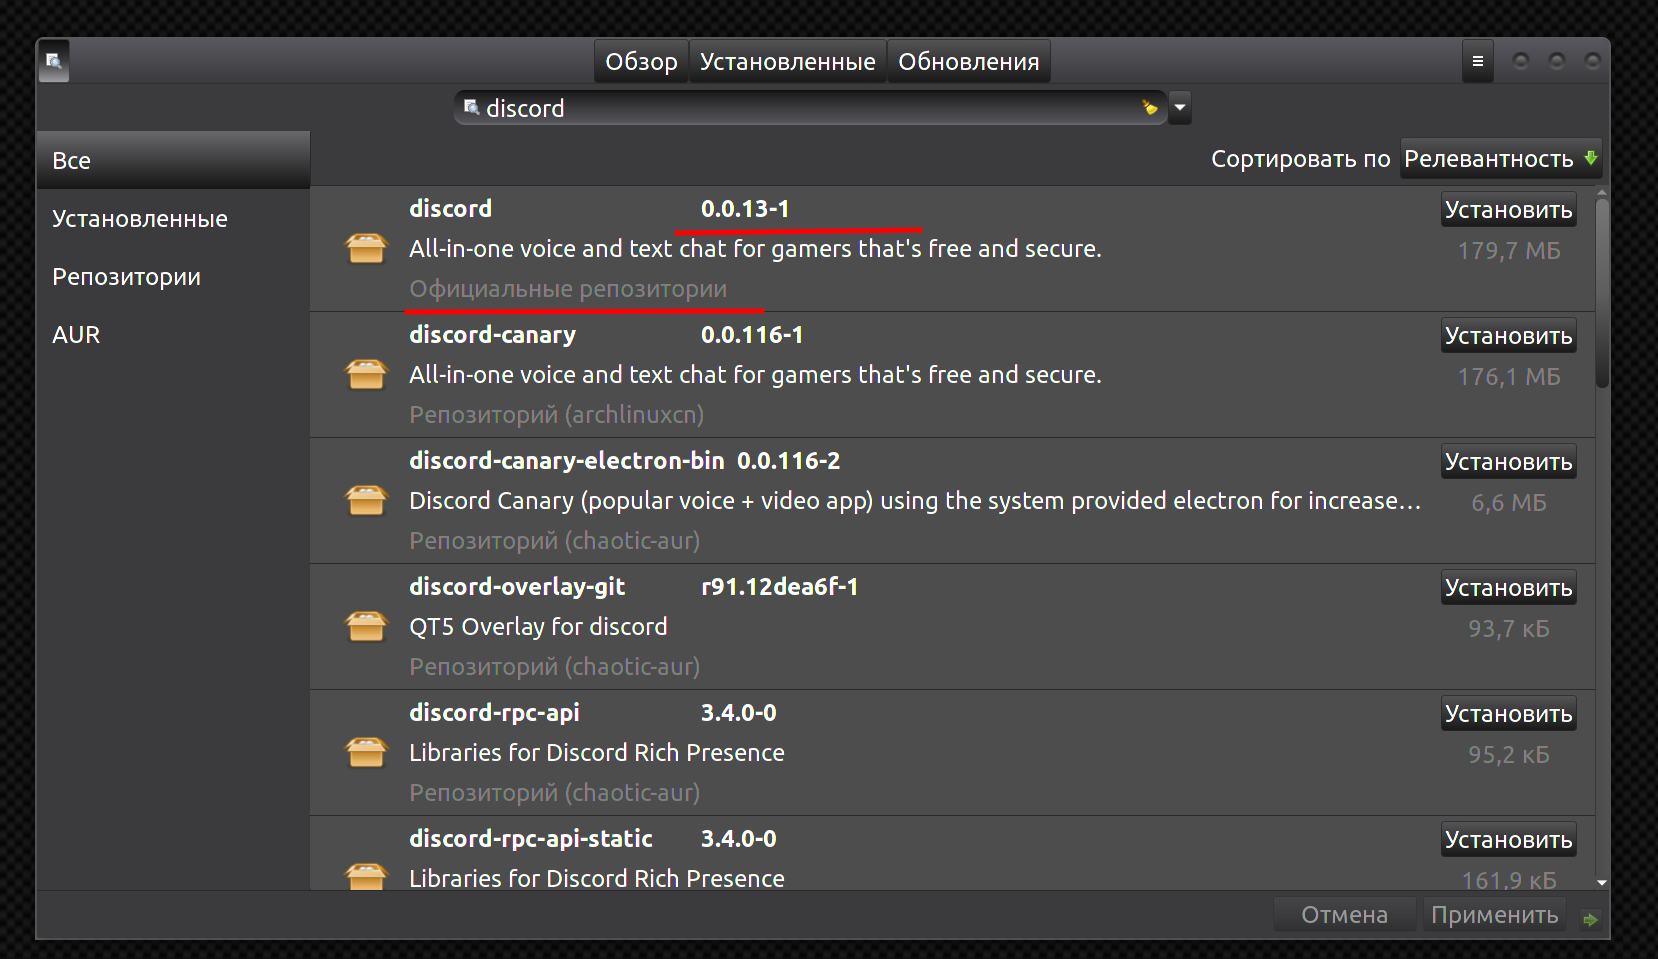Install discord-canary-electron-bin package
Screen dimensions: 1658x959
pos(1509,462)
